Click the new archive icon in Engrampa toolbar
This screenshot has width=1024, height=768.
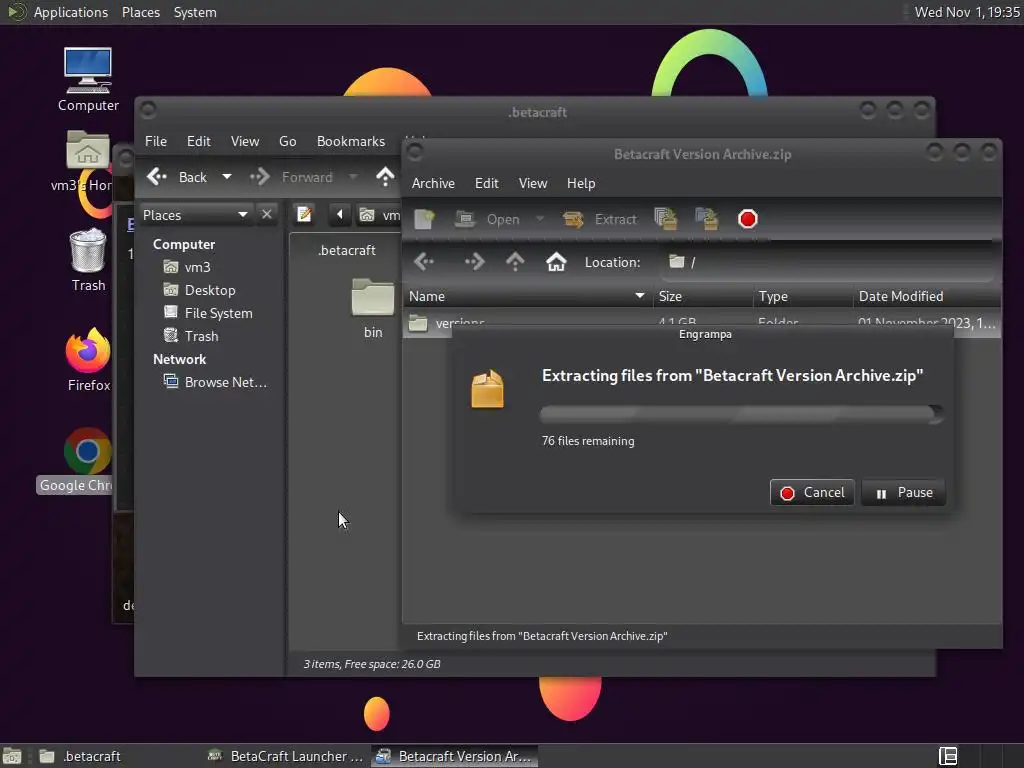click(x=424, y=219)
